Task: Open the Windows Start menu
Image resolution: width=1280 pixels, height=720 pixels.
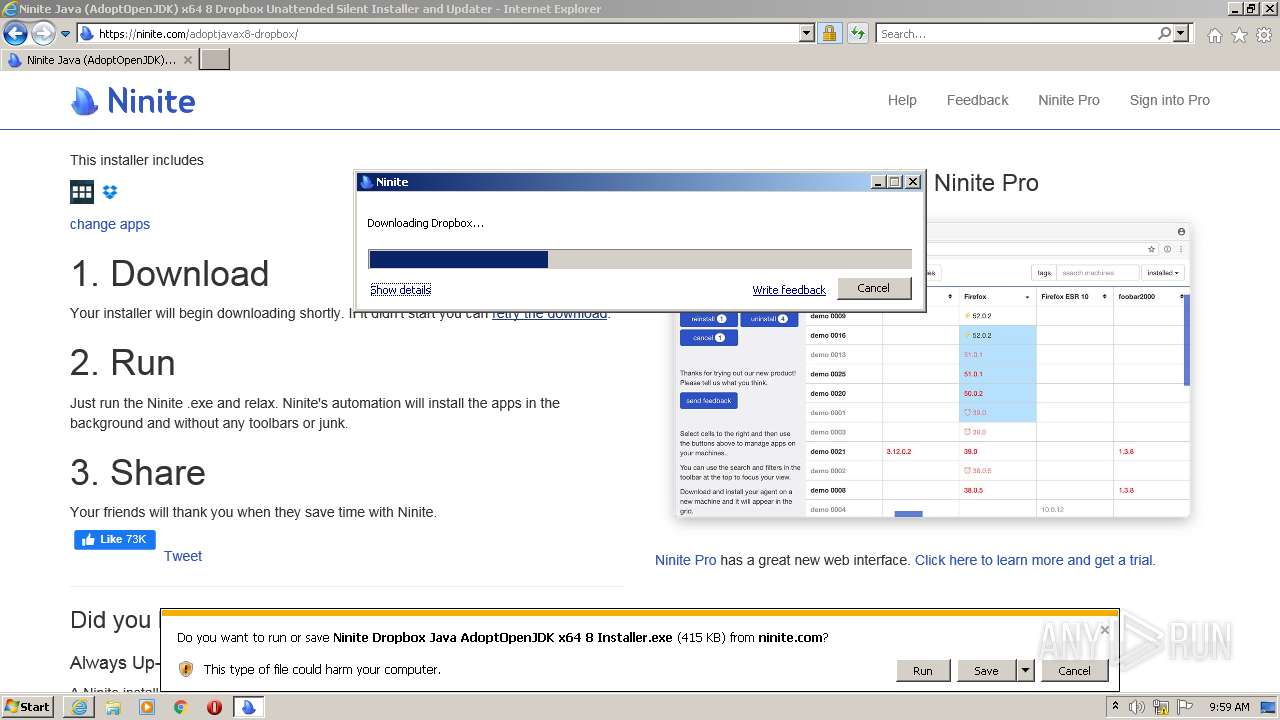Action: click(28, 707)
